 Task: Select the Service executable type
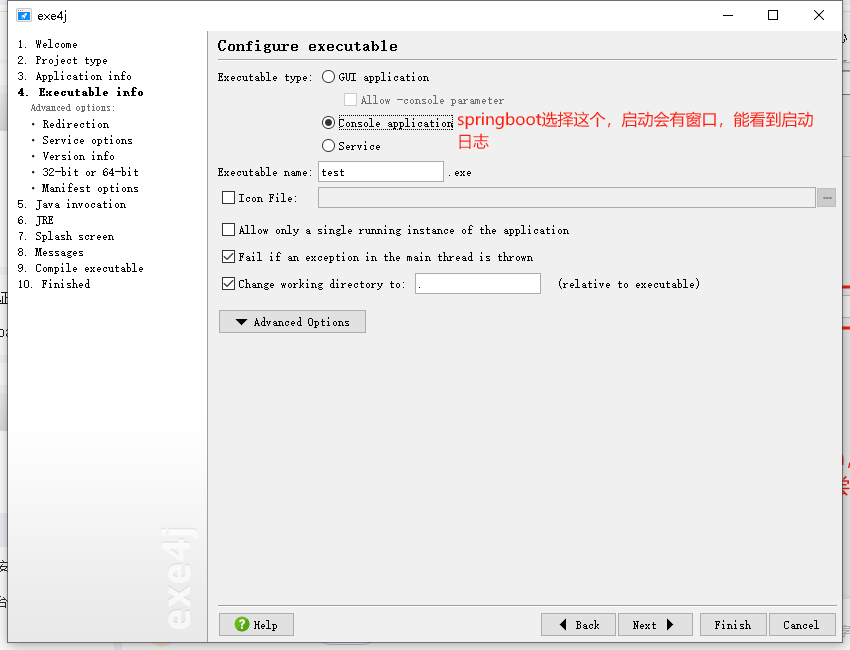pos(328,146)
